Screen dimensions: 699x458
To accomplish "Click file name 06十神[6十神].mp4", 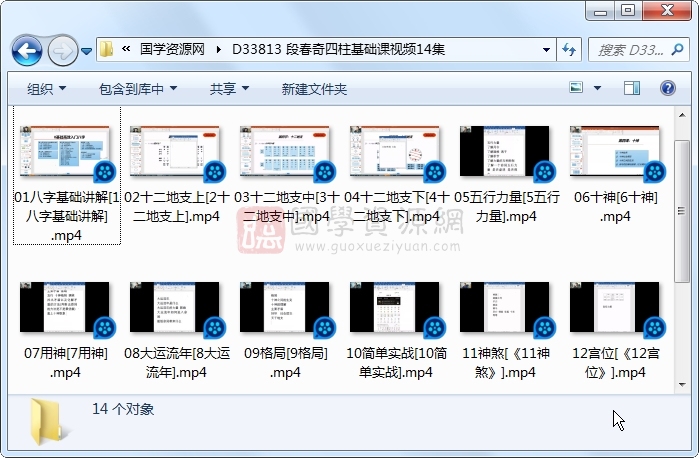I will point(616,206).
